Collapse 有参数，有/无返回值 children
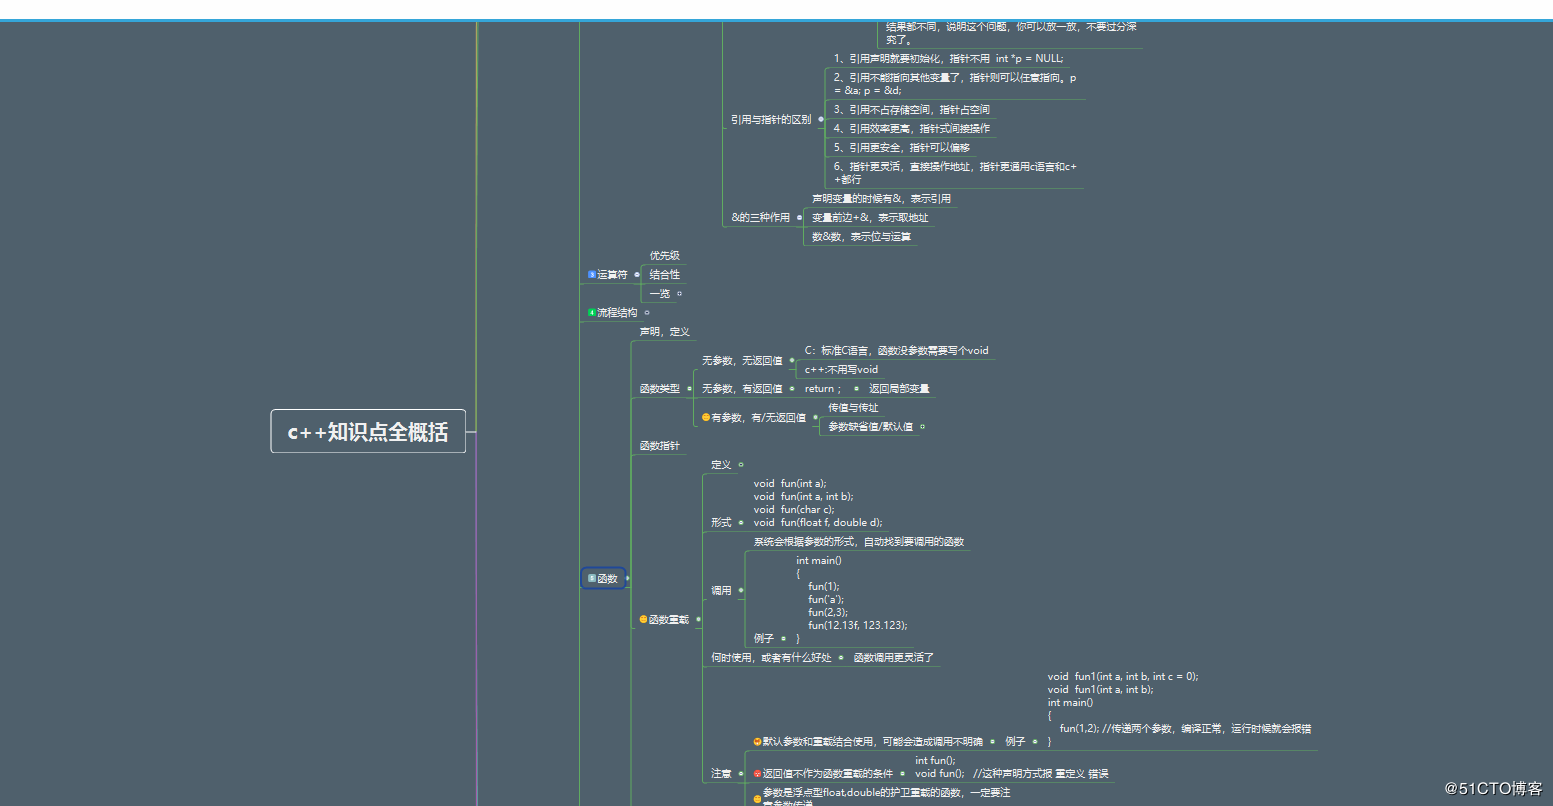The image size is (1553, 806). pyautogui.click(x=815, y=417)
